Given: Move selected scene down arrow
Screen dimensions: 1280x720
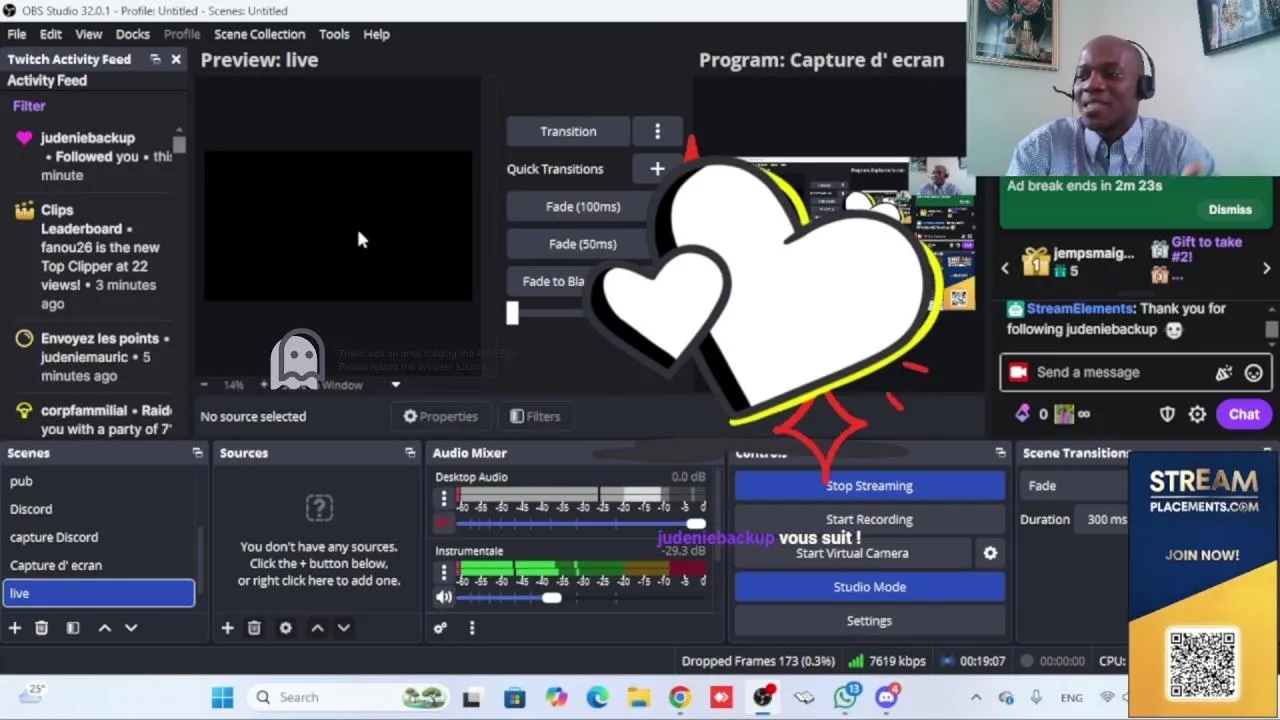Looking at the screenshot, I should (x=131, y=628).
